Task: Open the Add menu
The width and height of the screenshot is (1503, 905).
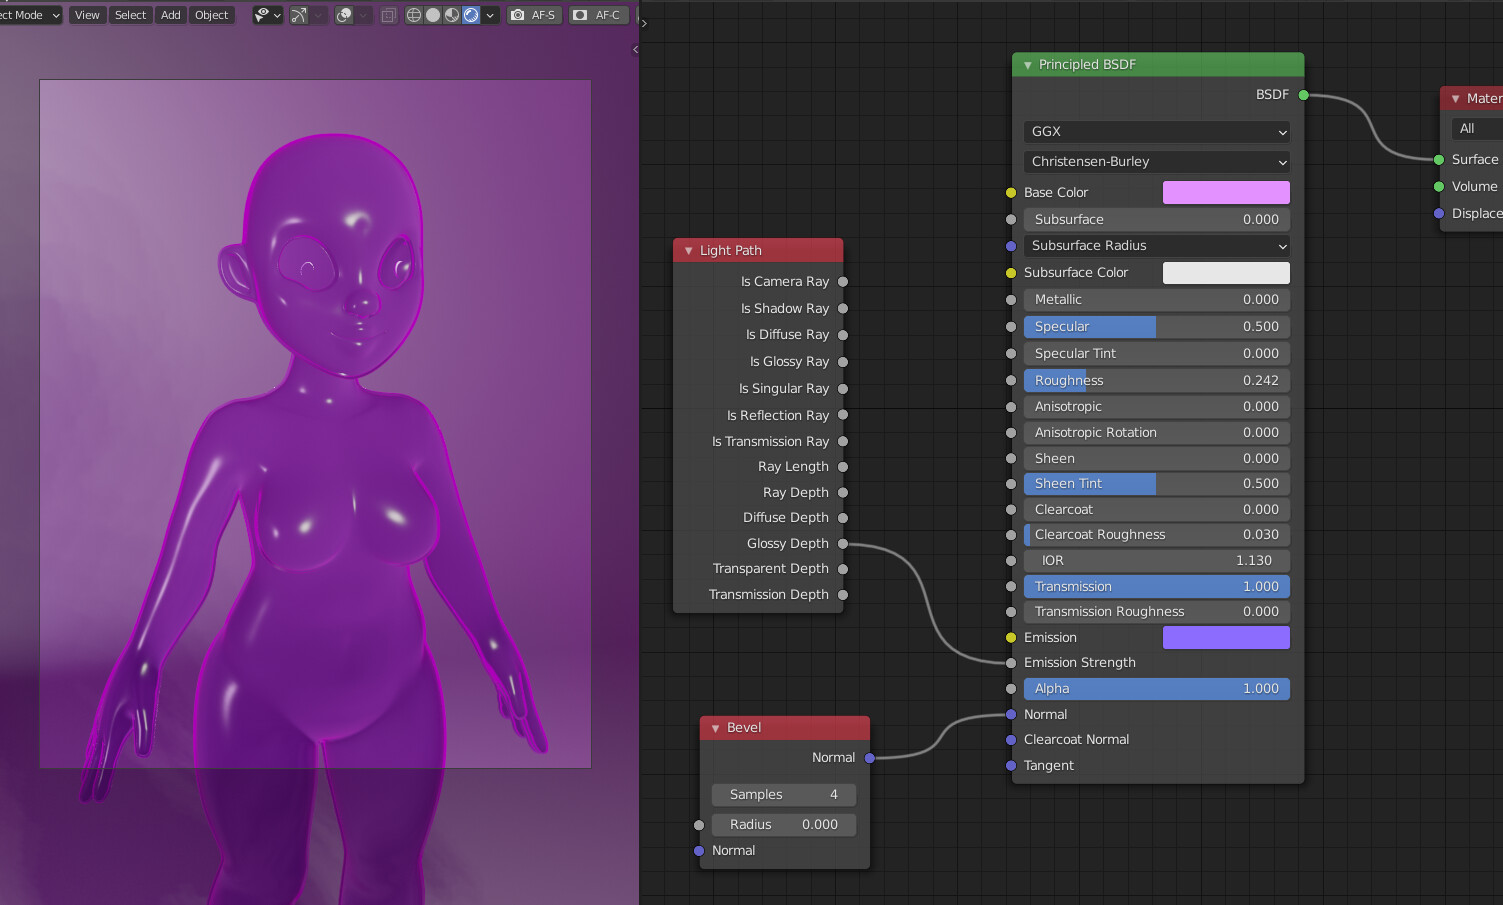Action: 171,15
